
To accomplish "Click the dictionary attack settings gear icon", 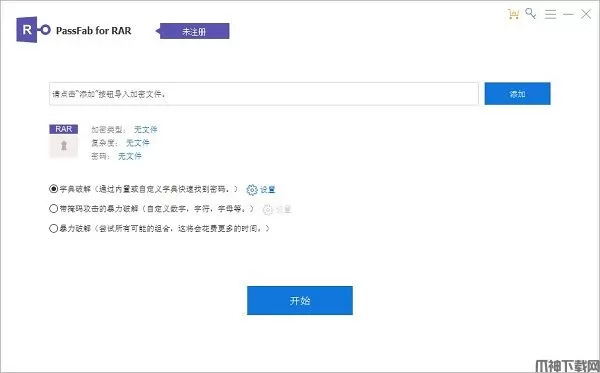I will (x=252, y=190).
